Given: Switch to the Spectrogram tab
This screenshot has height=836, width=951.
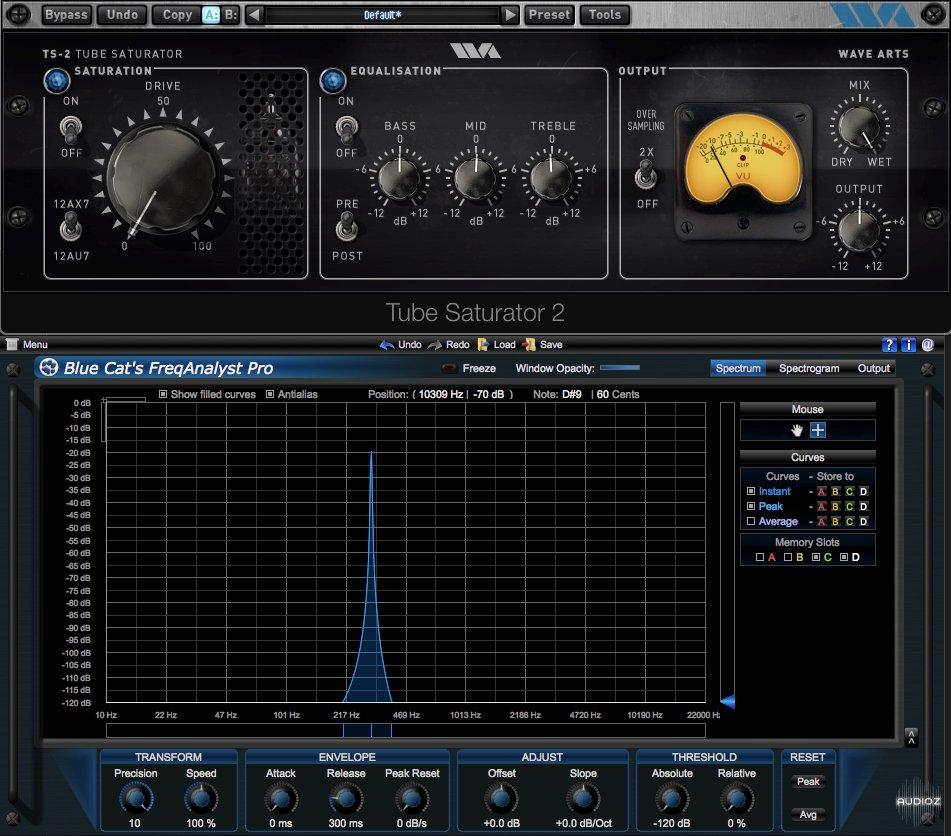Looking at the screenshot, I should pos(809,368).
